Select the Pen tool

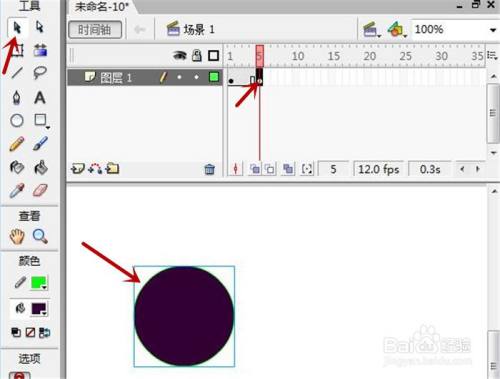coord(17,98)
